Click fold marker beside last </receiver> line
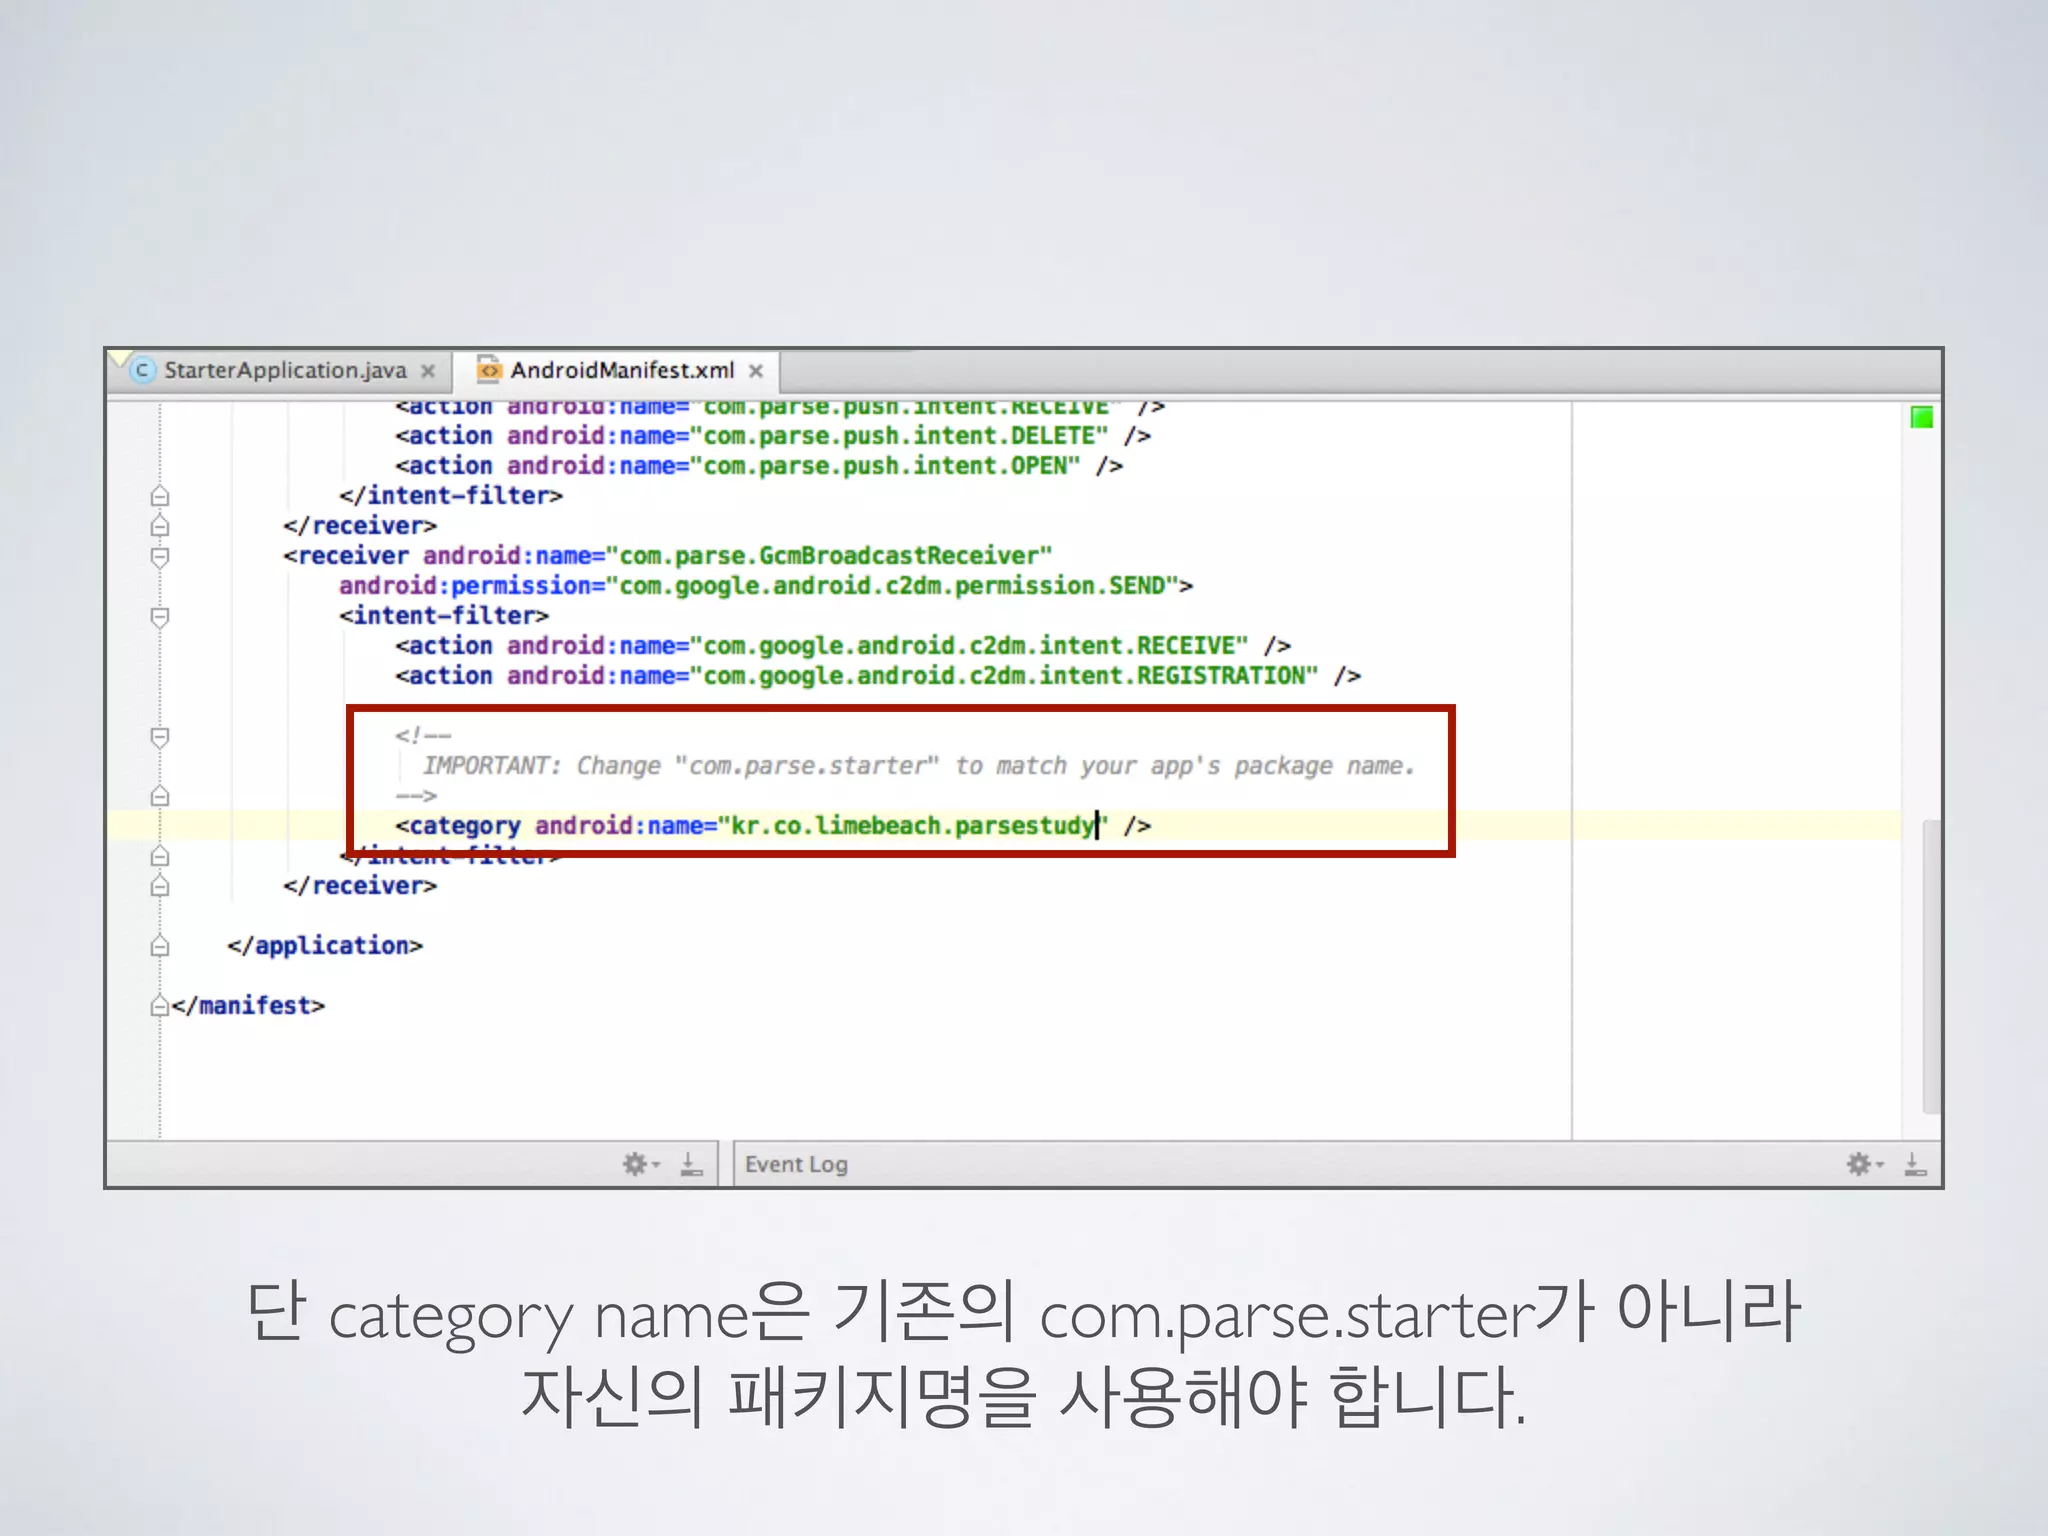The width and height of the screenshot is (2048, 1536). (160, 886)
